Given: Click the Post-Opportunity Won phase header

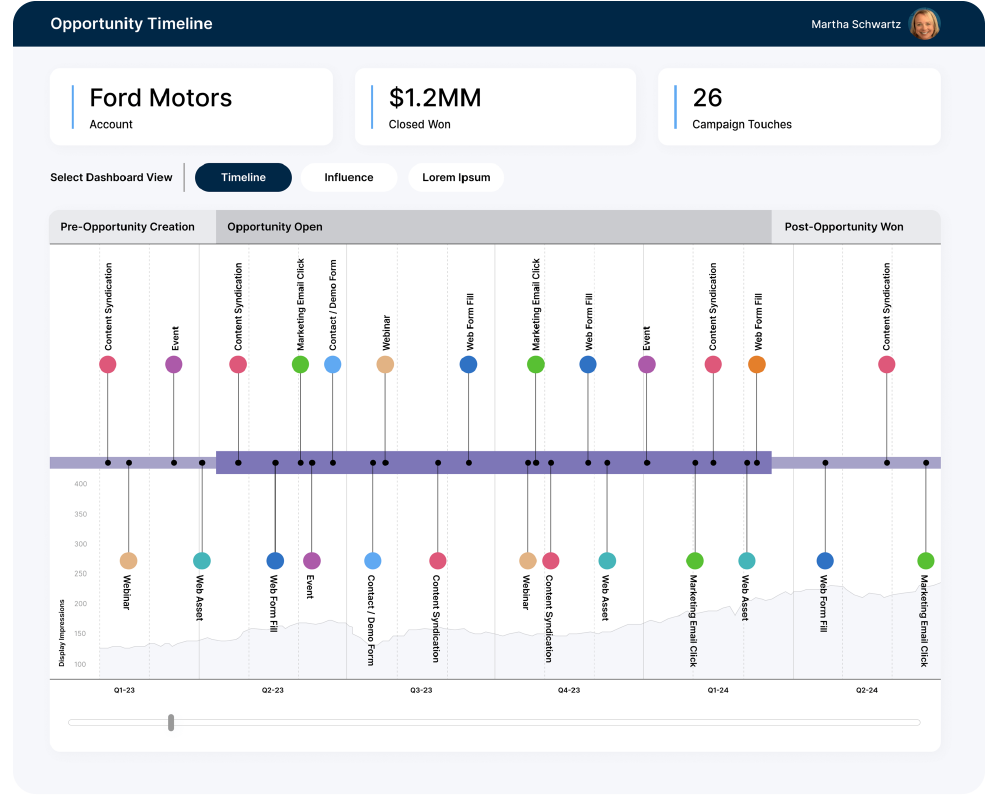Looking at the screenshot, I should 856,227.
